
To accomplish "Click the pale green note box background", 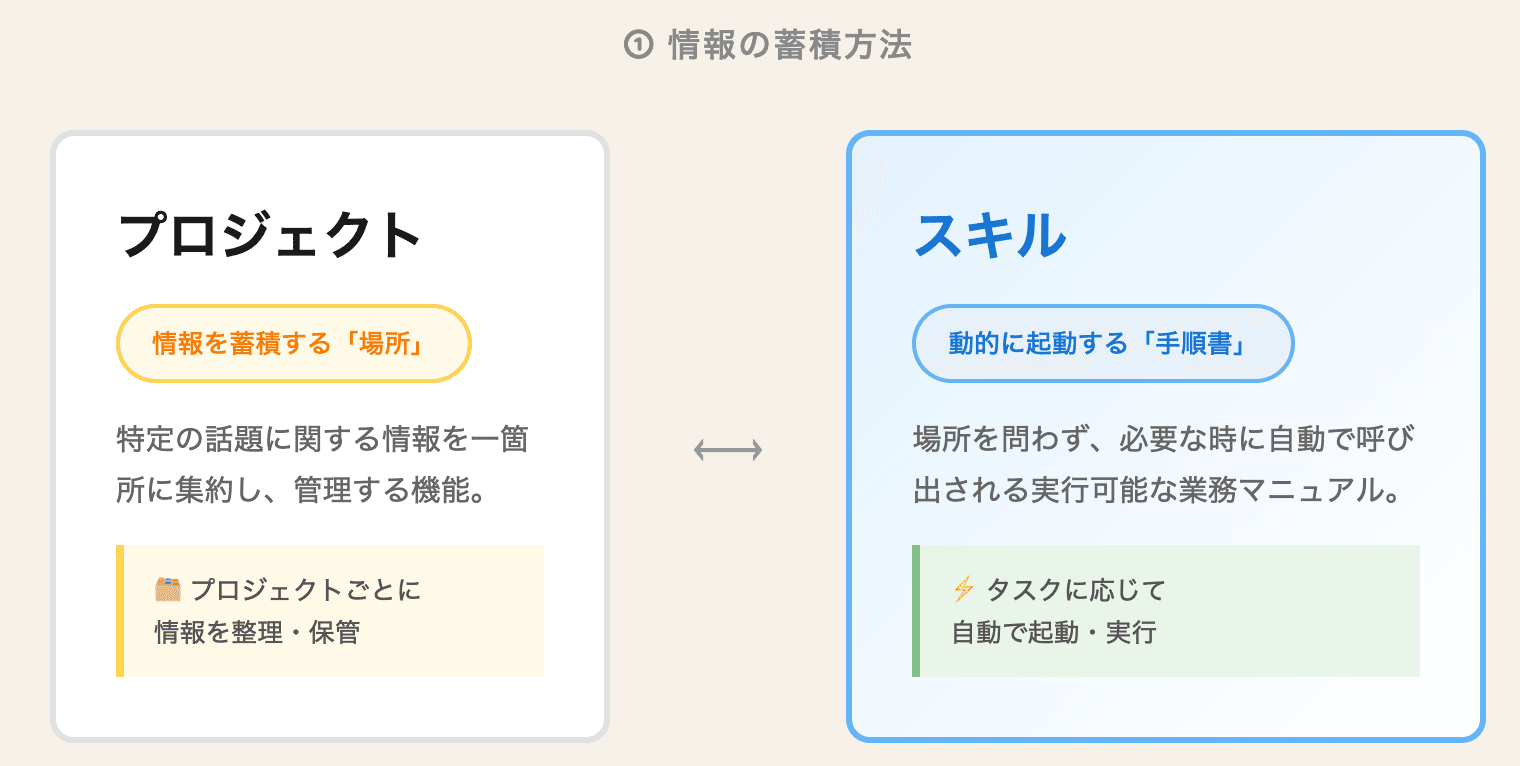I will (1300, 610).
